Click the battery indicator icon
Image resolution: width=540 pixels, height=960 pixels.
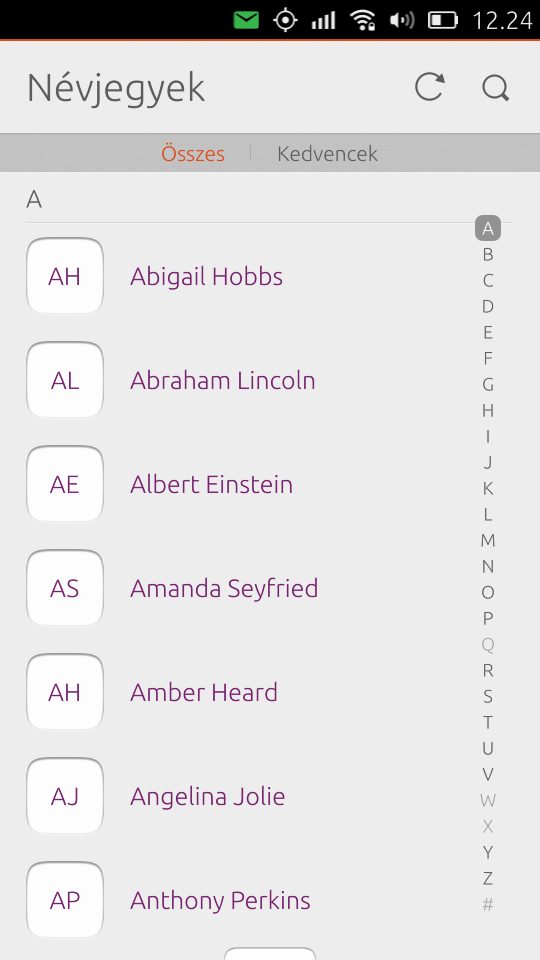pyautogui.click(x=443, y=20)
